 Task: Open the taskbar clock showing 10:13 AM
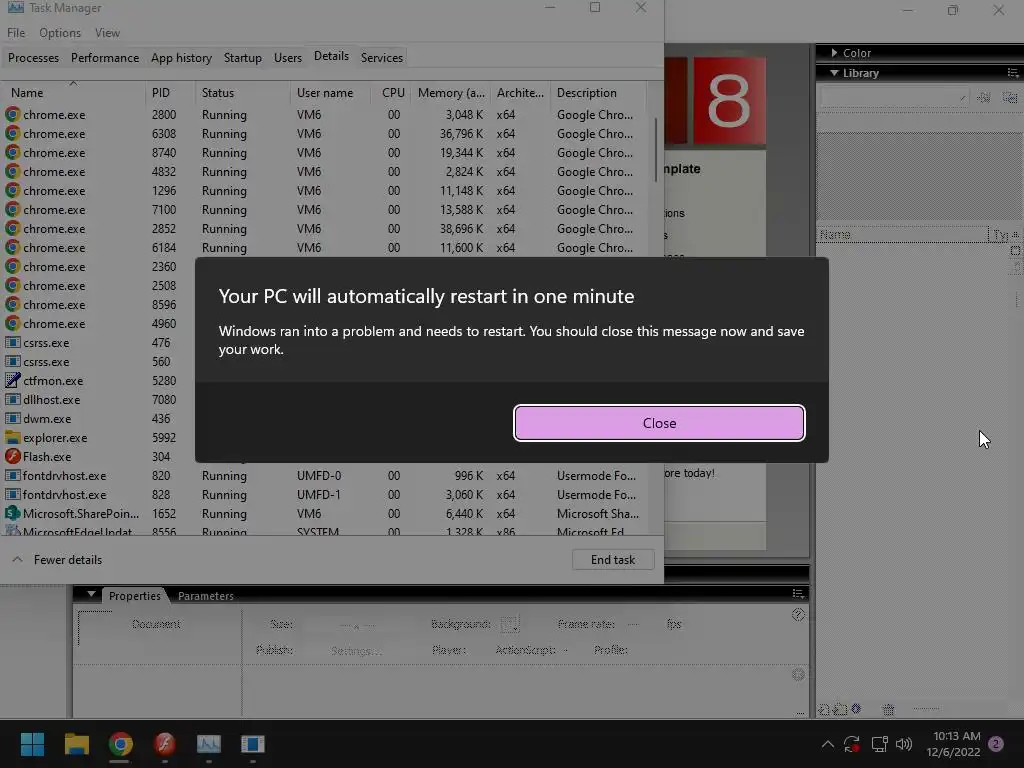click(x=953, y=744)
